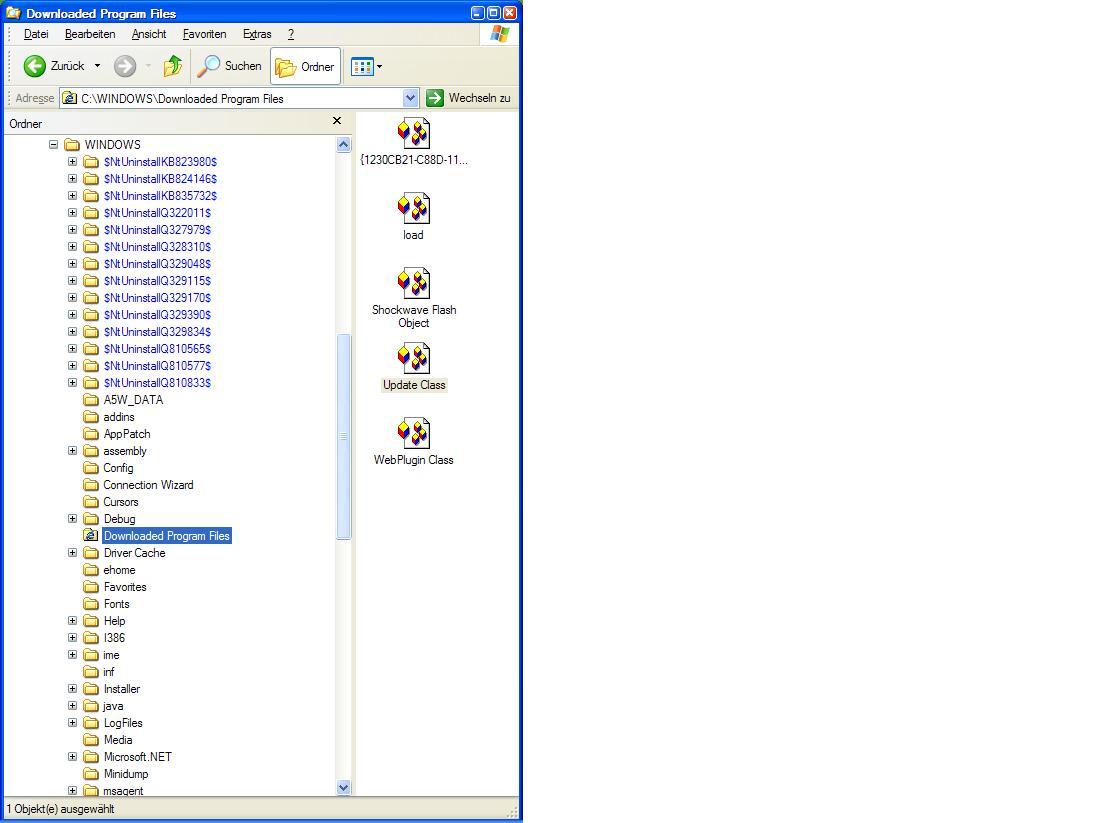Select the $NtUninstallQ810833$ folder

click(157, 383)
